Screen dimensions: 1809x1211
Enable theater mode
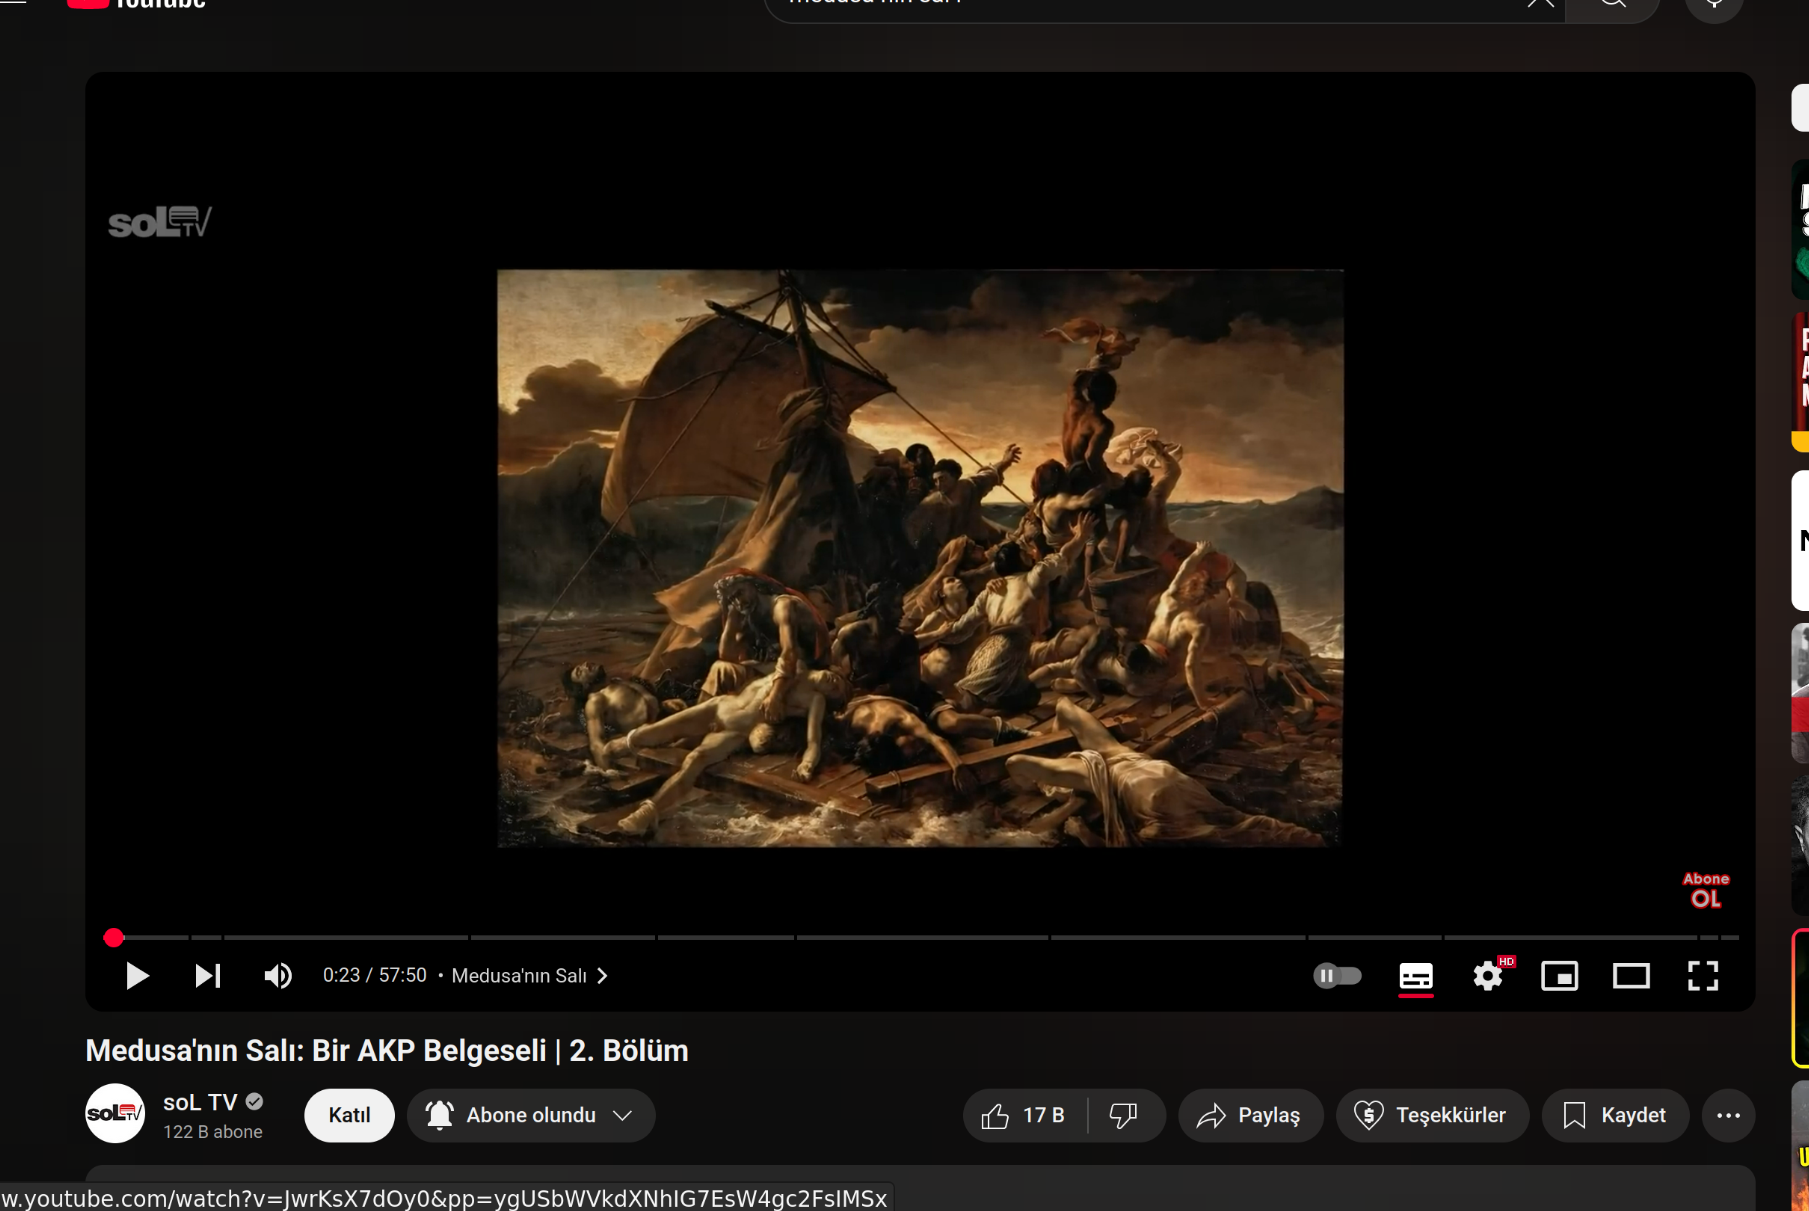[1631, 976]
